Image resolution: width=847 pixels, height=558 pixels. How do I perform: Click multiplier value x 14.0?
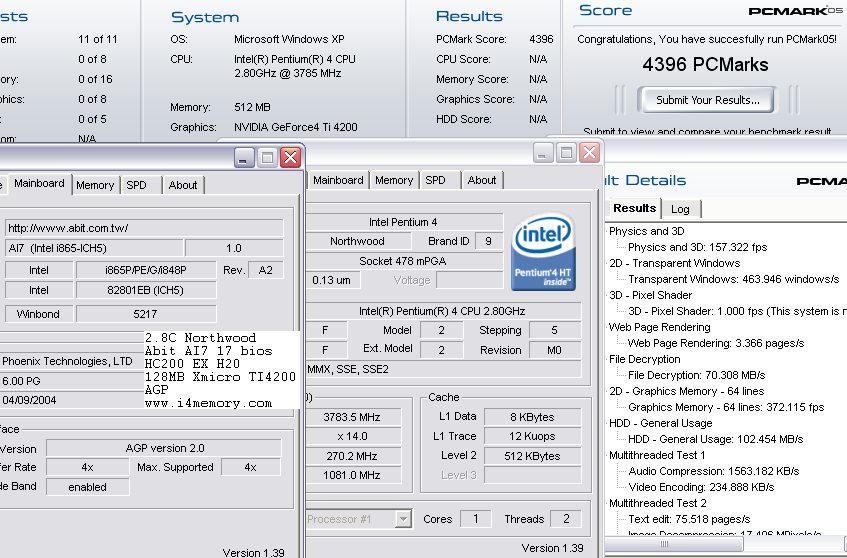[x=352, y=436]
